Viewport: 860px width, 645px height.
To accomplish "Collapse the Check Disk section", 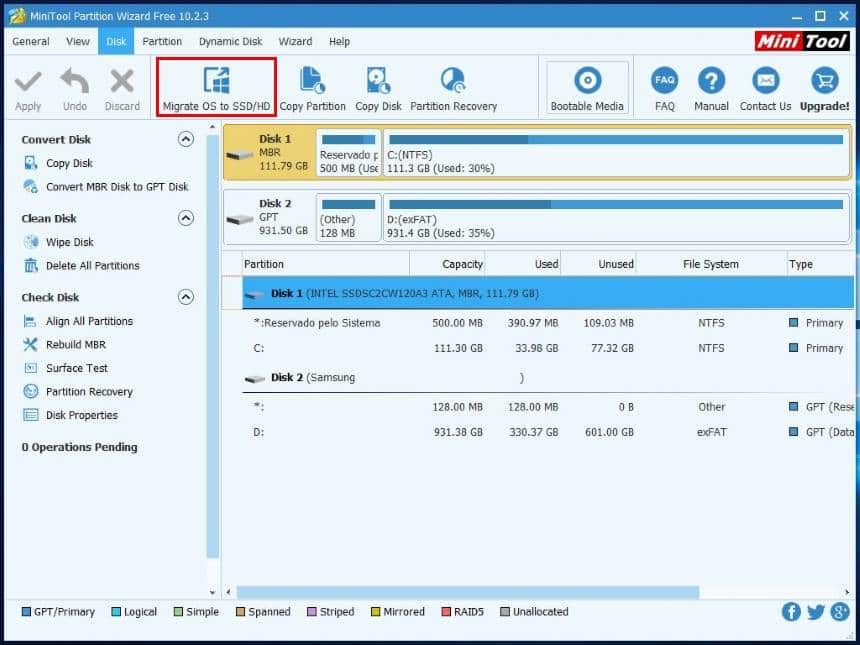I will [185, 297].
